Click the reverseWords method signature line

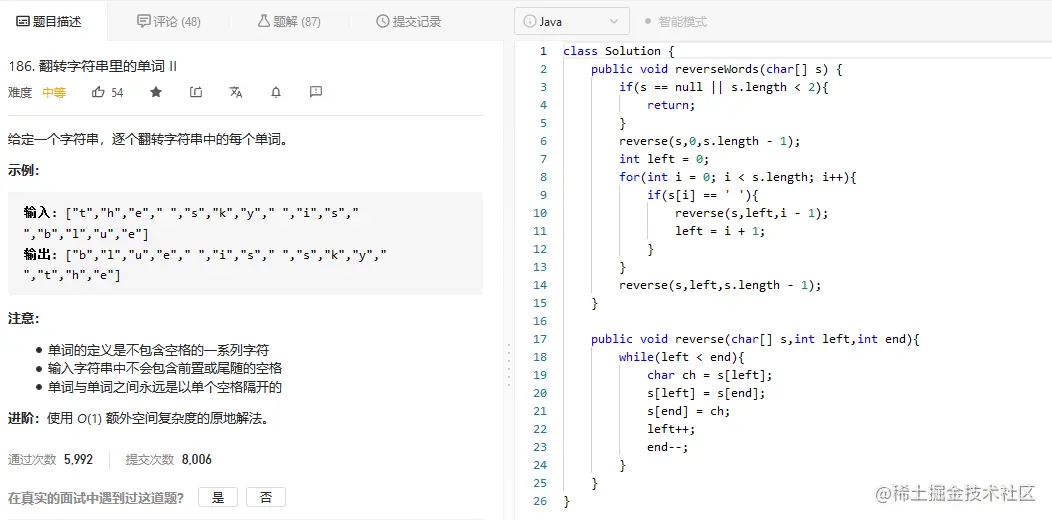[x=716, y=69]
